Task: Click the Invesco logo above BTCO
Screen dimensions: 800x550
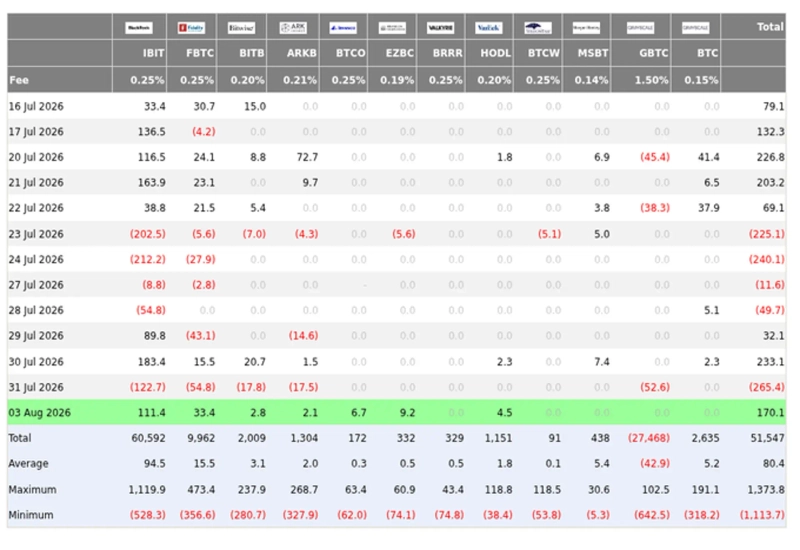Action: [x=343, y=28]
